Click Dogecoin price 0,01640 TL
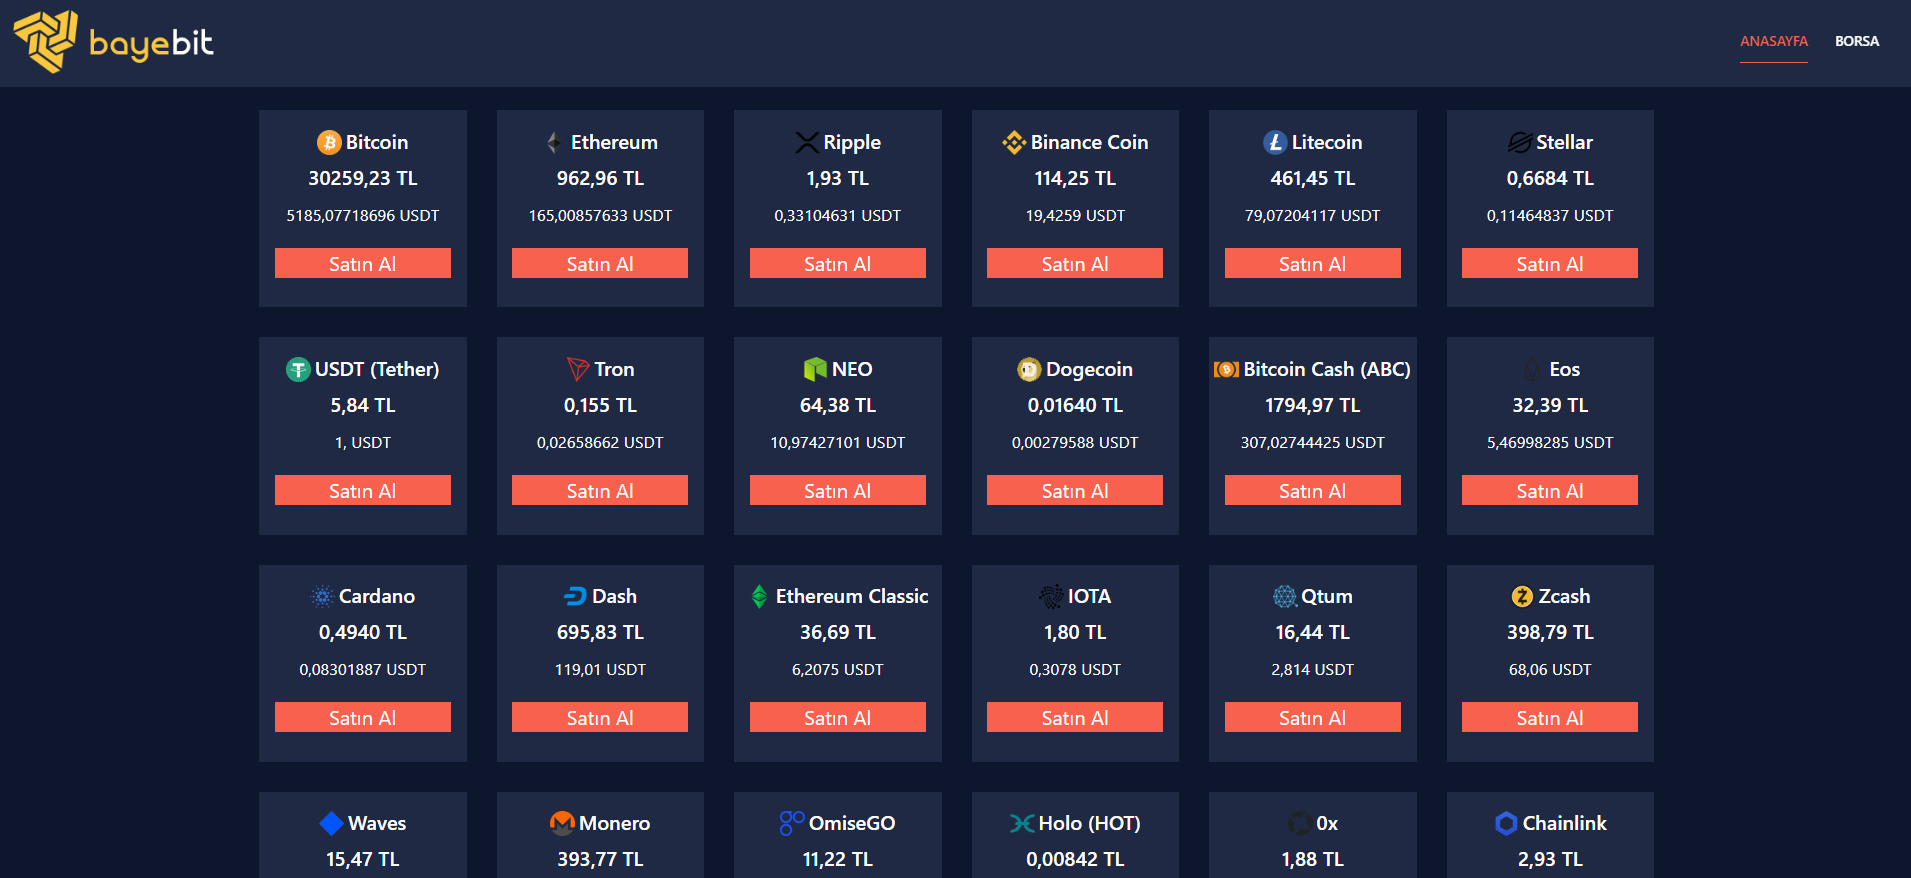1911x878 pixels. click(x=1075, y=405)
